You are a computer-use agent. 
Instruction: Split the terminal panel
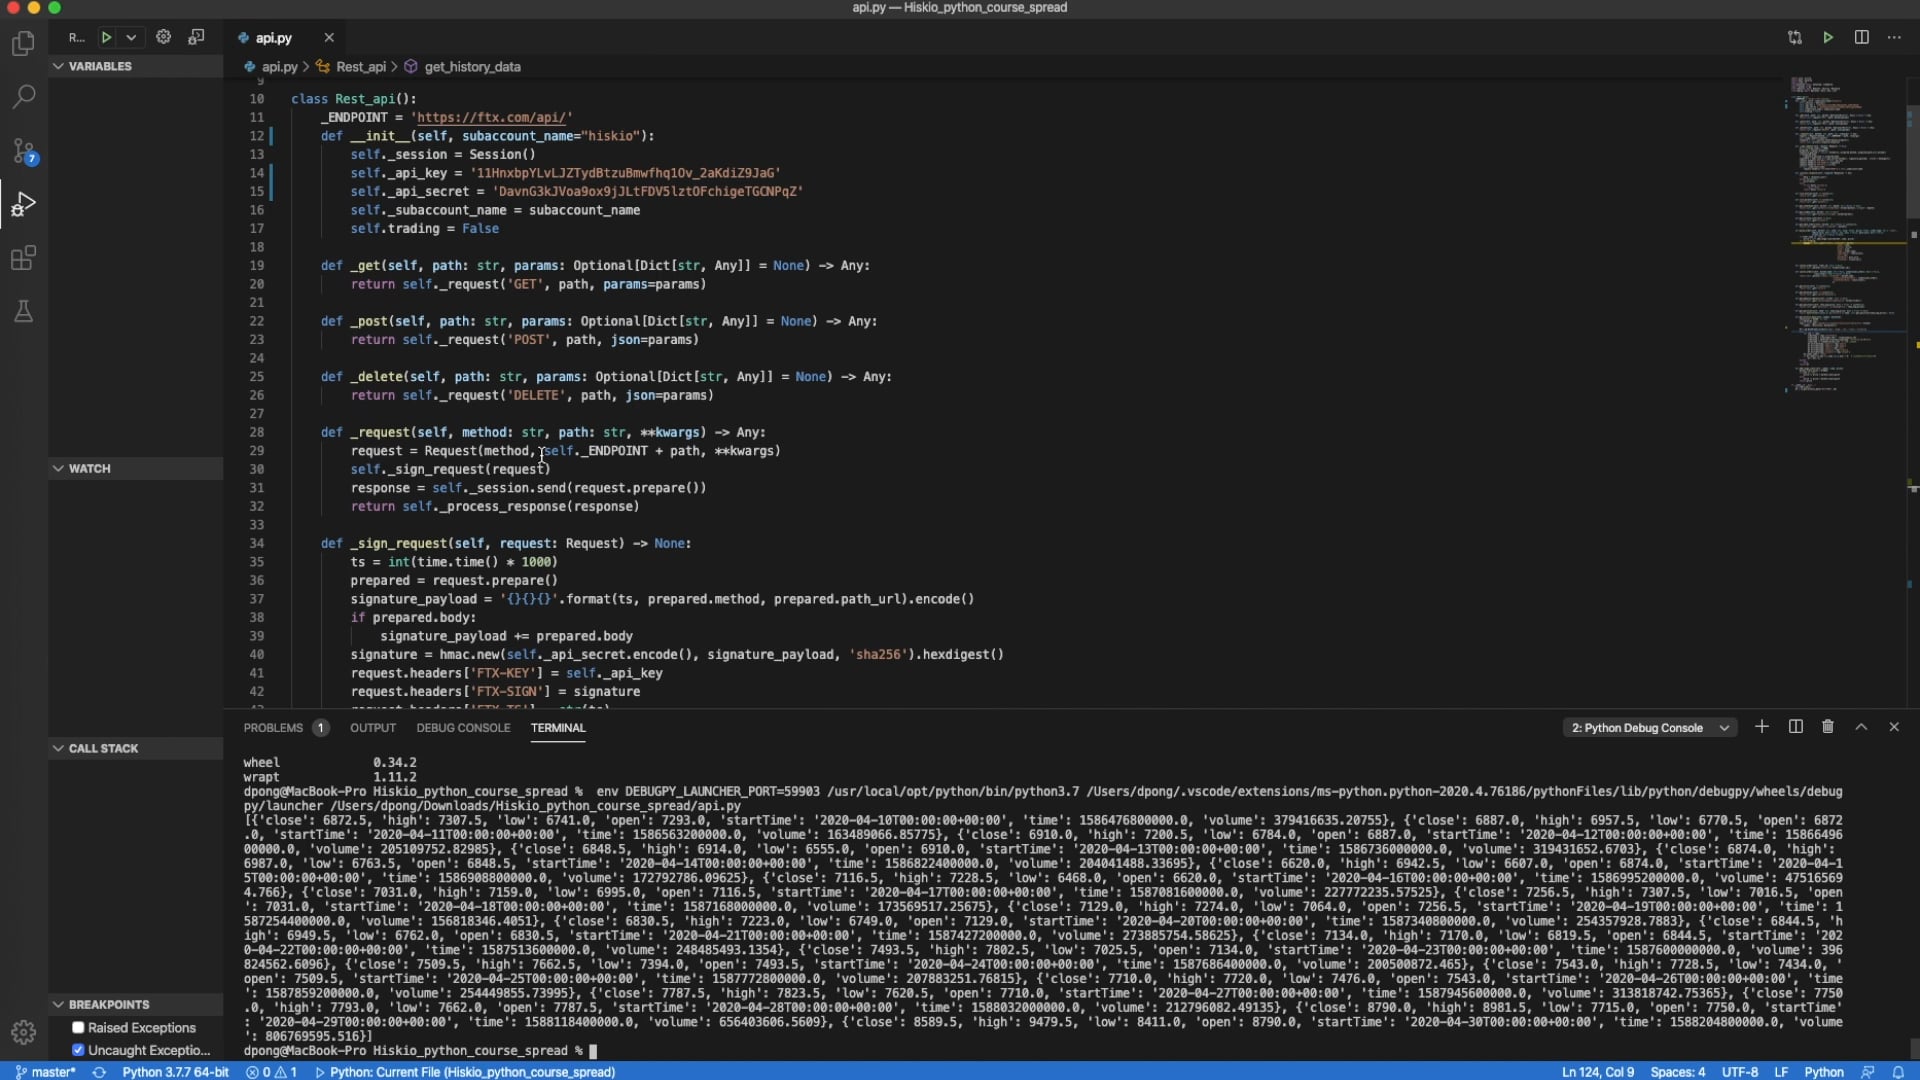1795,727
